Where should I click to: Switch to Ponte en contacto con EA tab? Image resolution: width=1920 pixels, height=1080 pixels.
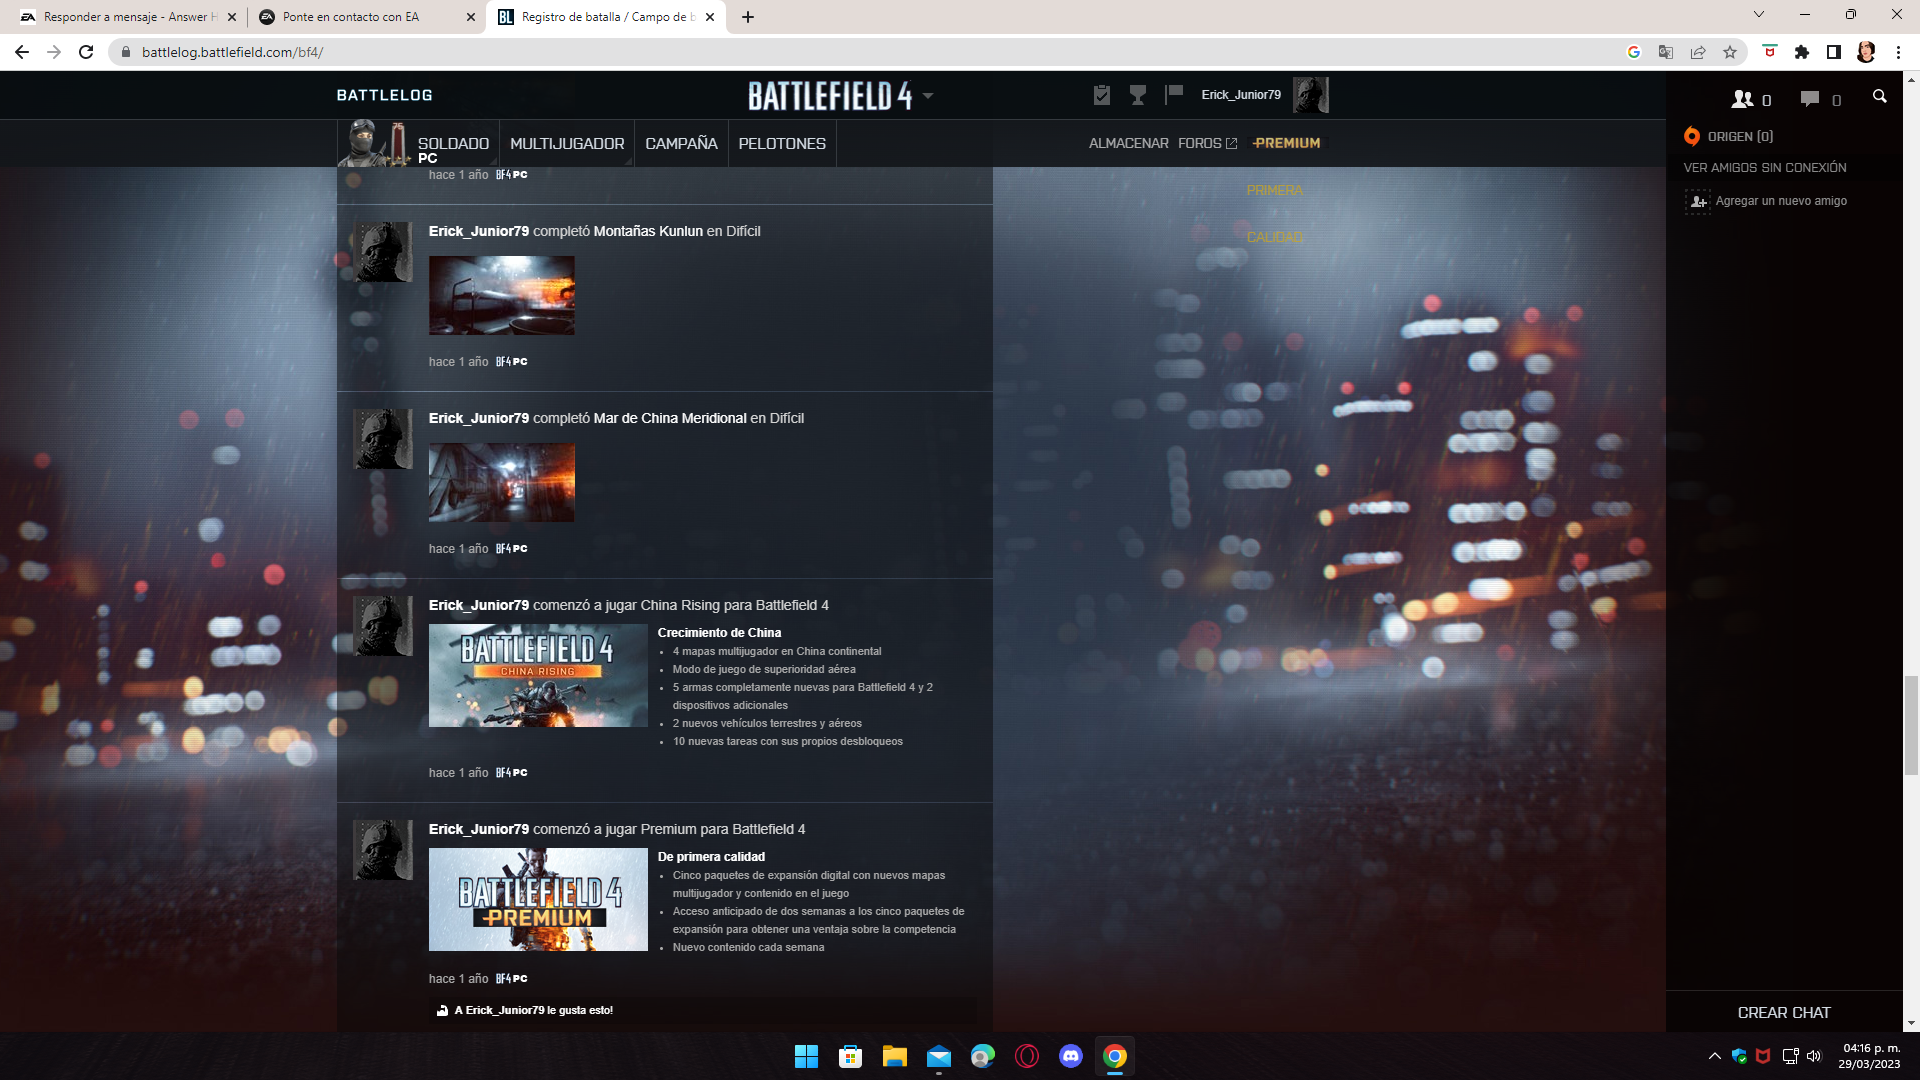tap(364, 17)
